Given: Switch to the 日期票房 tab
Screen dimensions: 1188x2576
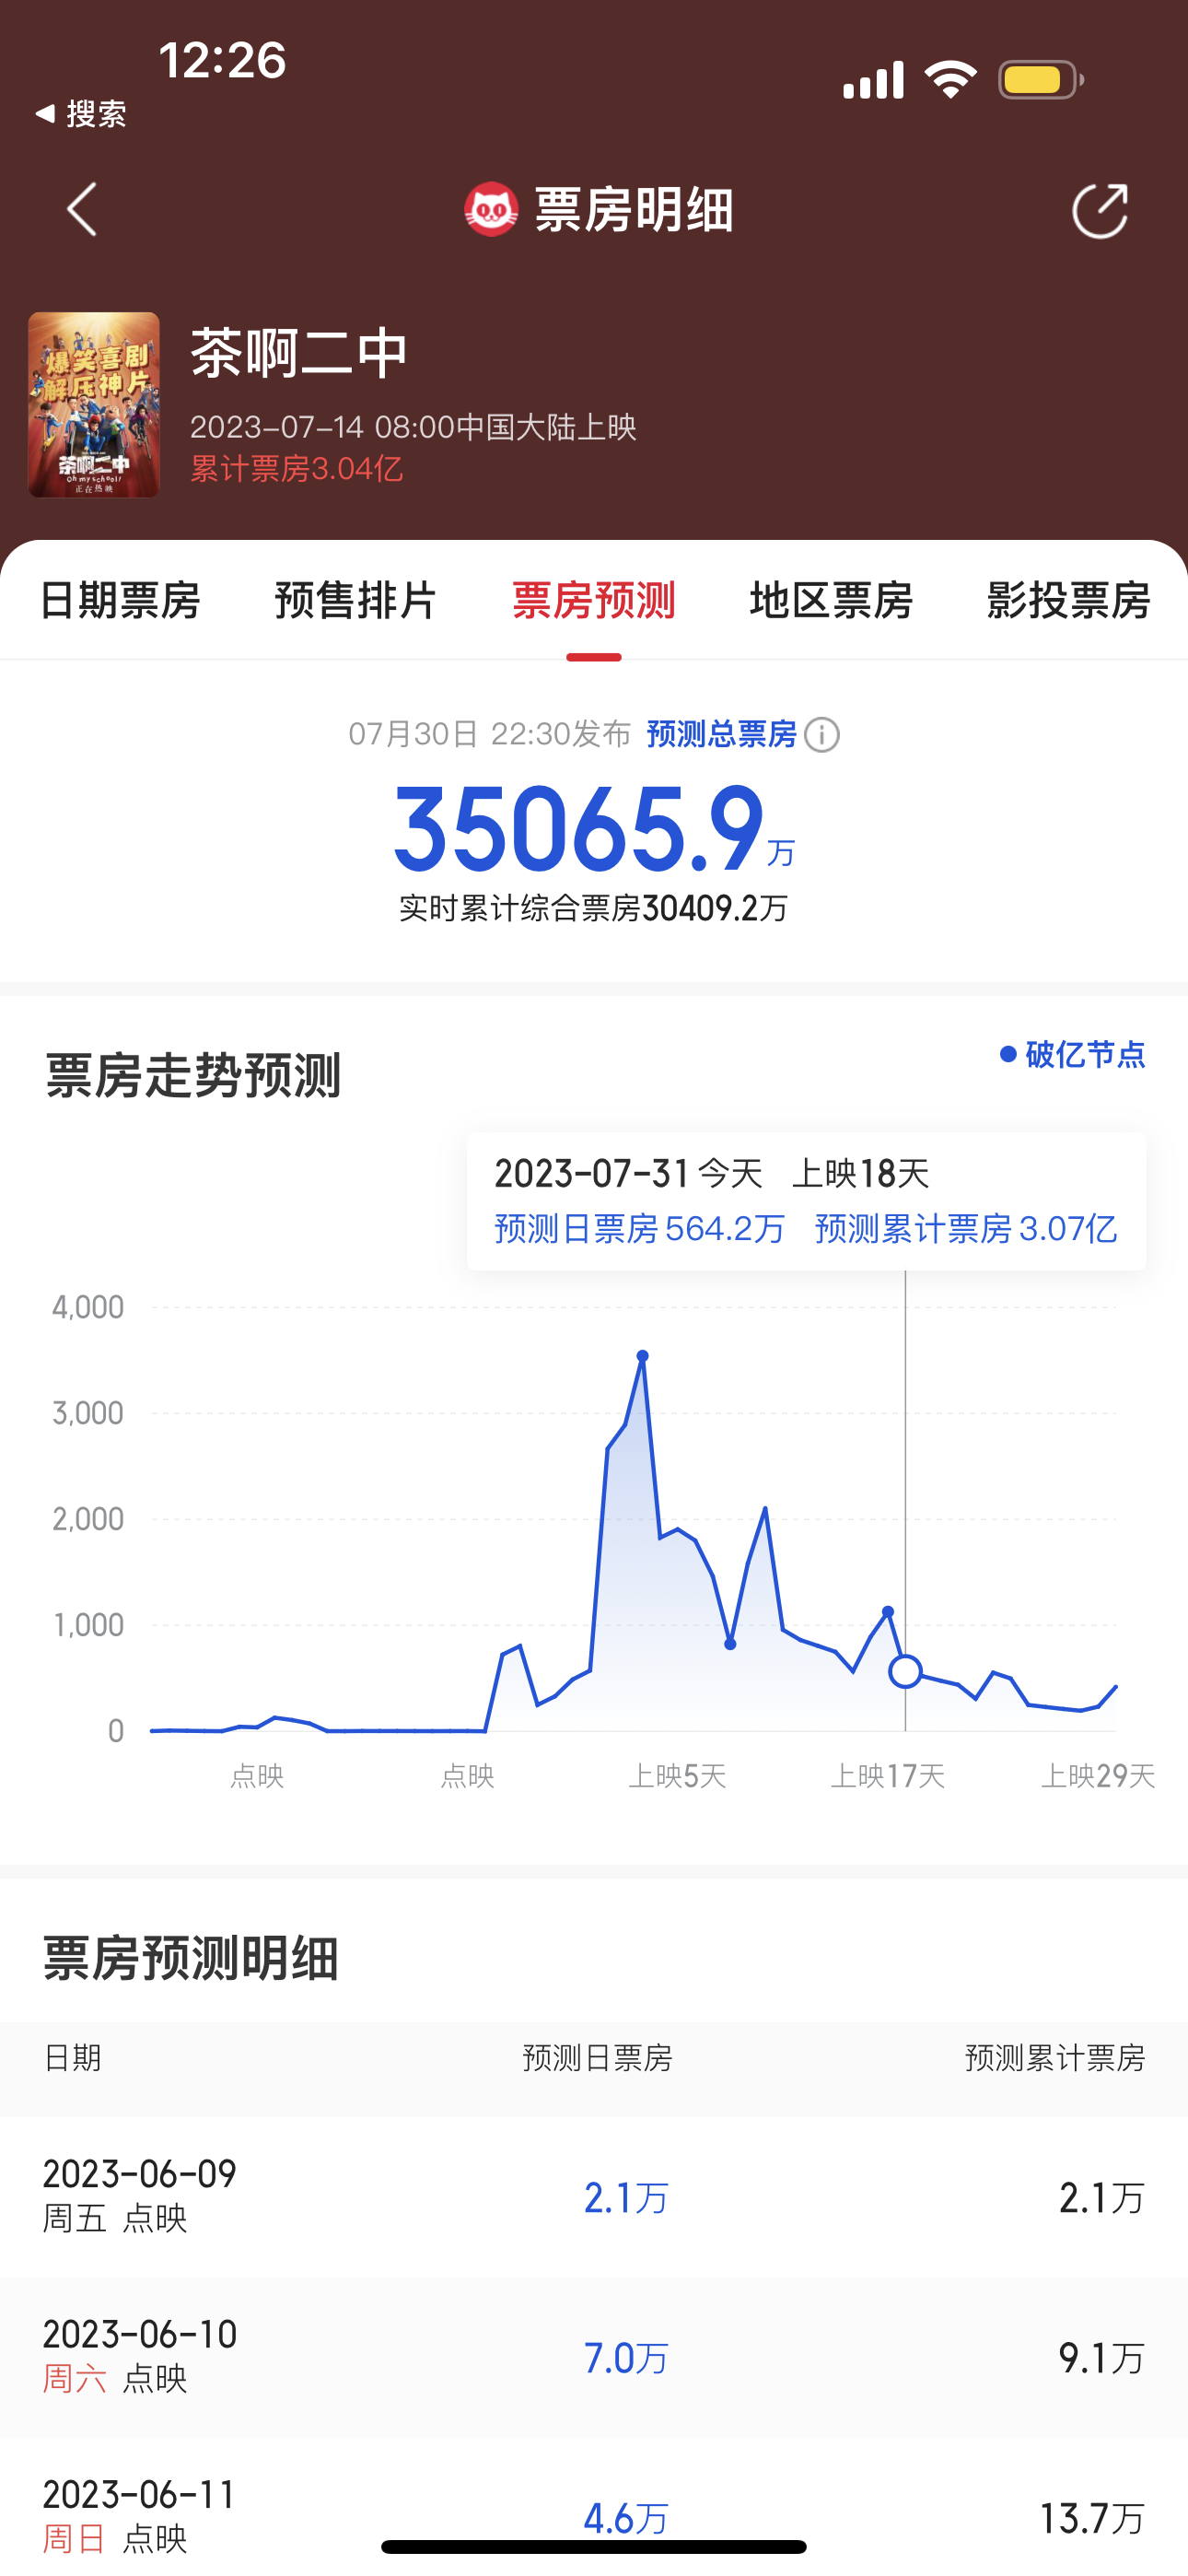Looking at the screenshot, I should coord(119,600).
